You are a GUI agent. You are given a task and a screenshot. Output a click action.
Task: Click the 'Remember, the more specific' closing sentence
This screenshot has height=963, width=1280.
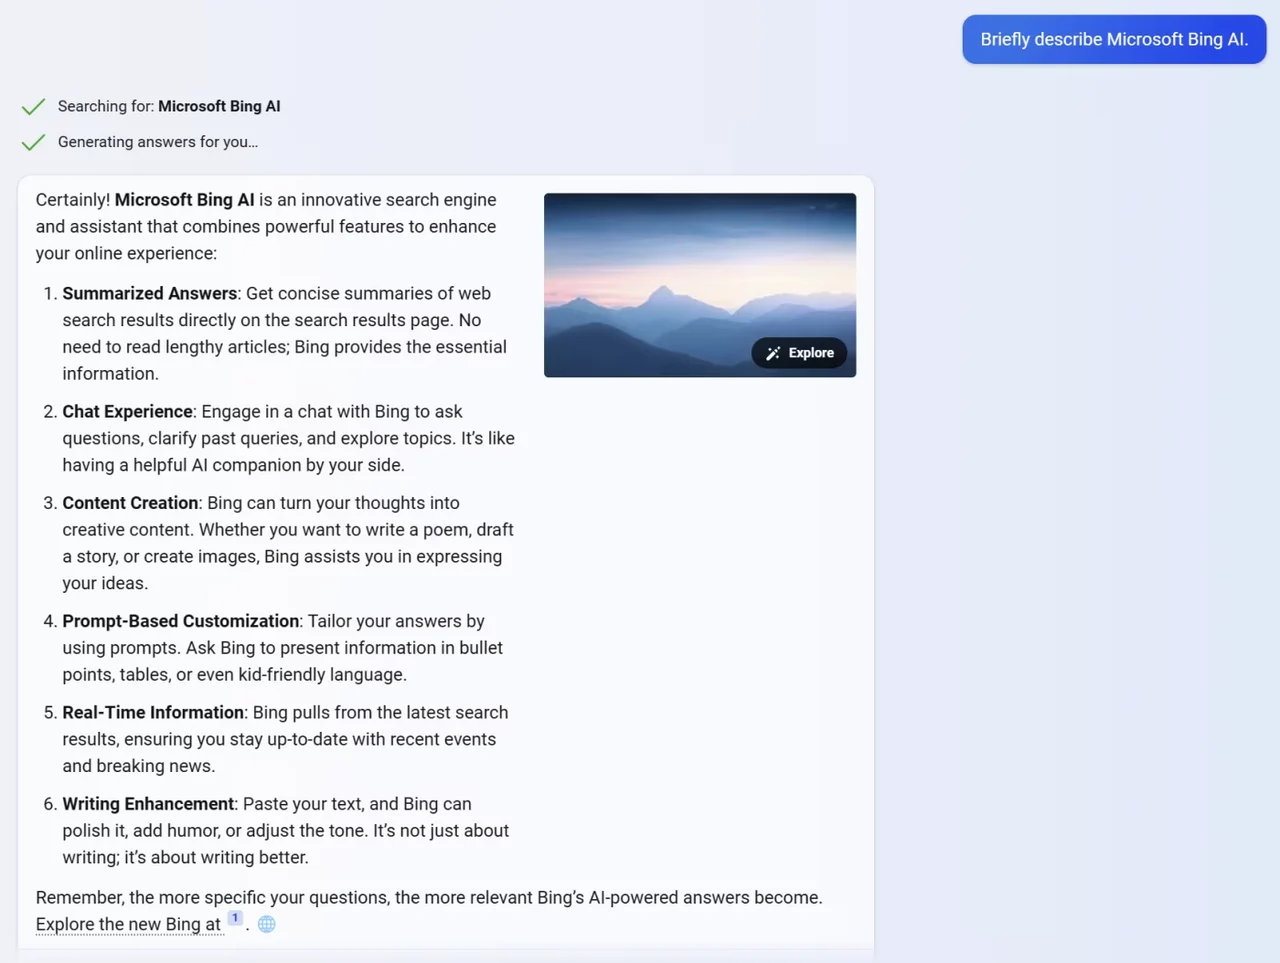(429, 897)
